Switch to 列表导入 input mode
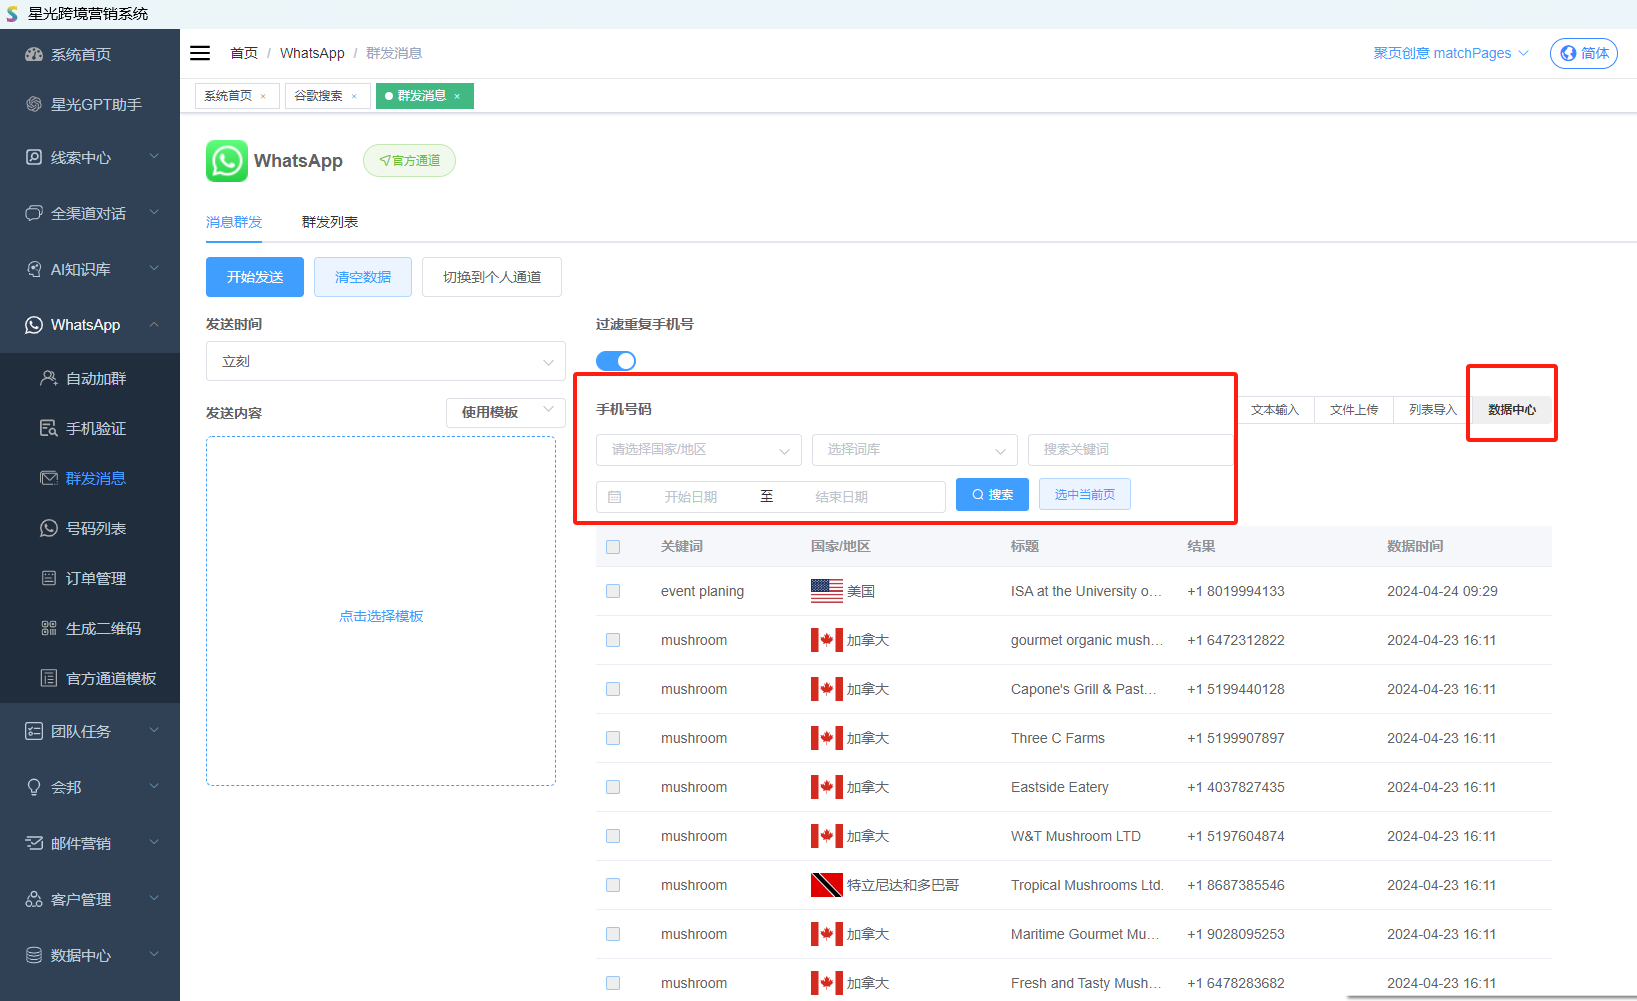Viewport: 1637px width, 1001px height. coord(1433,410)
